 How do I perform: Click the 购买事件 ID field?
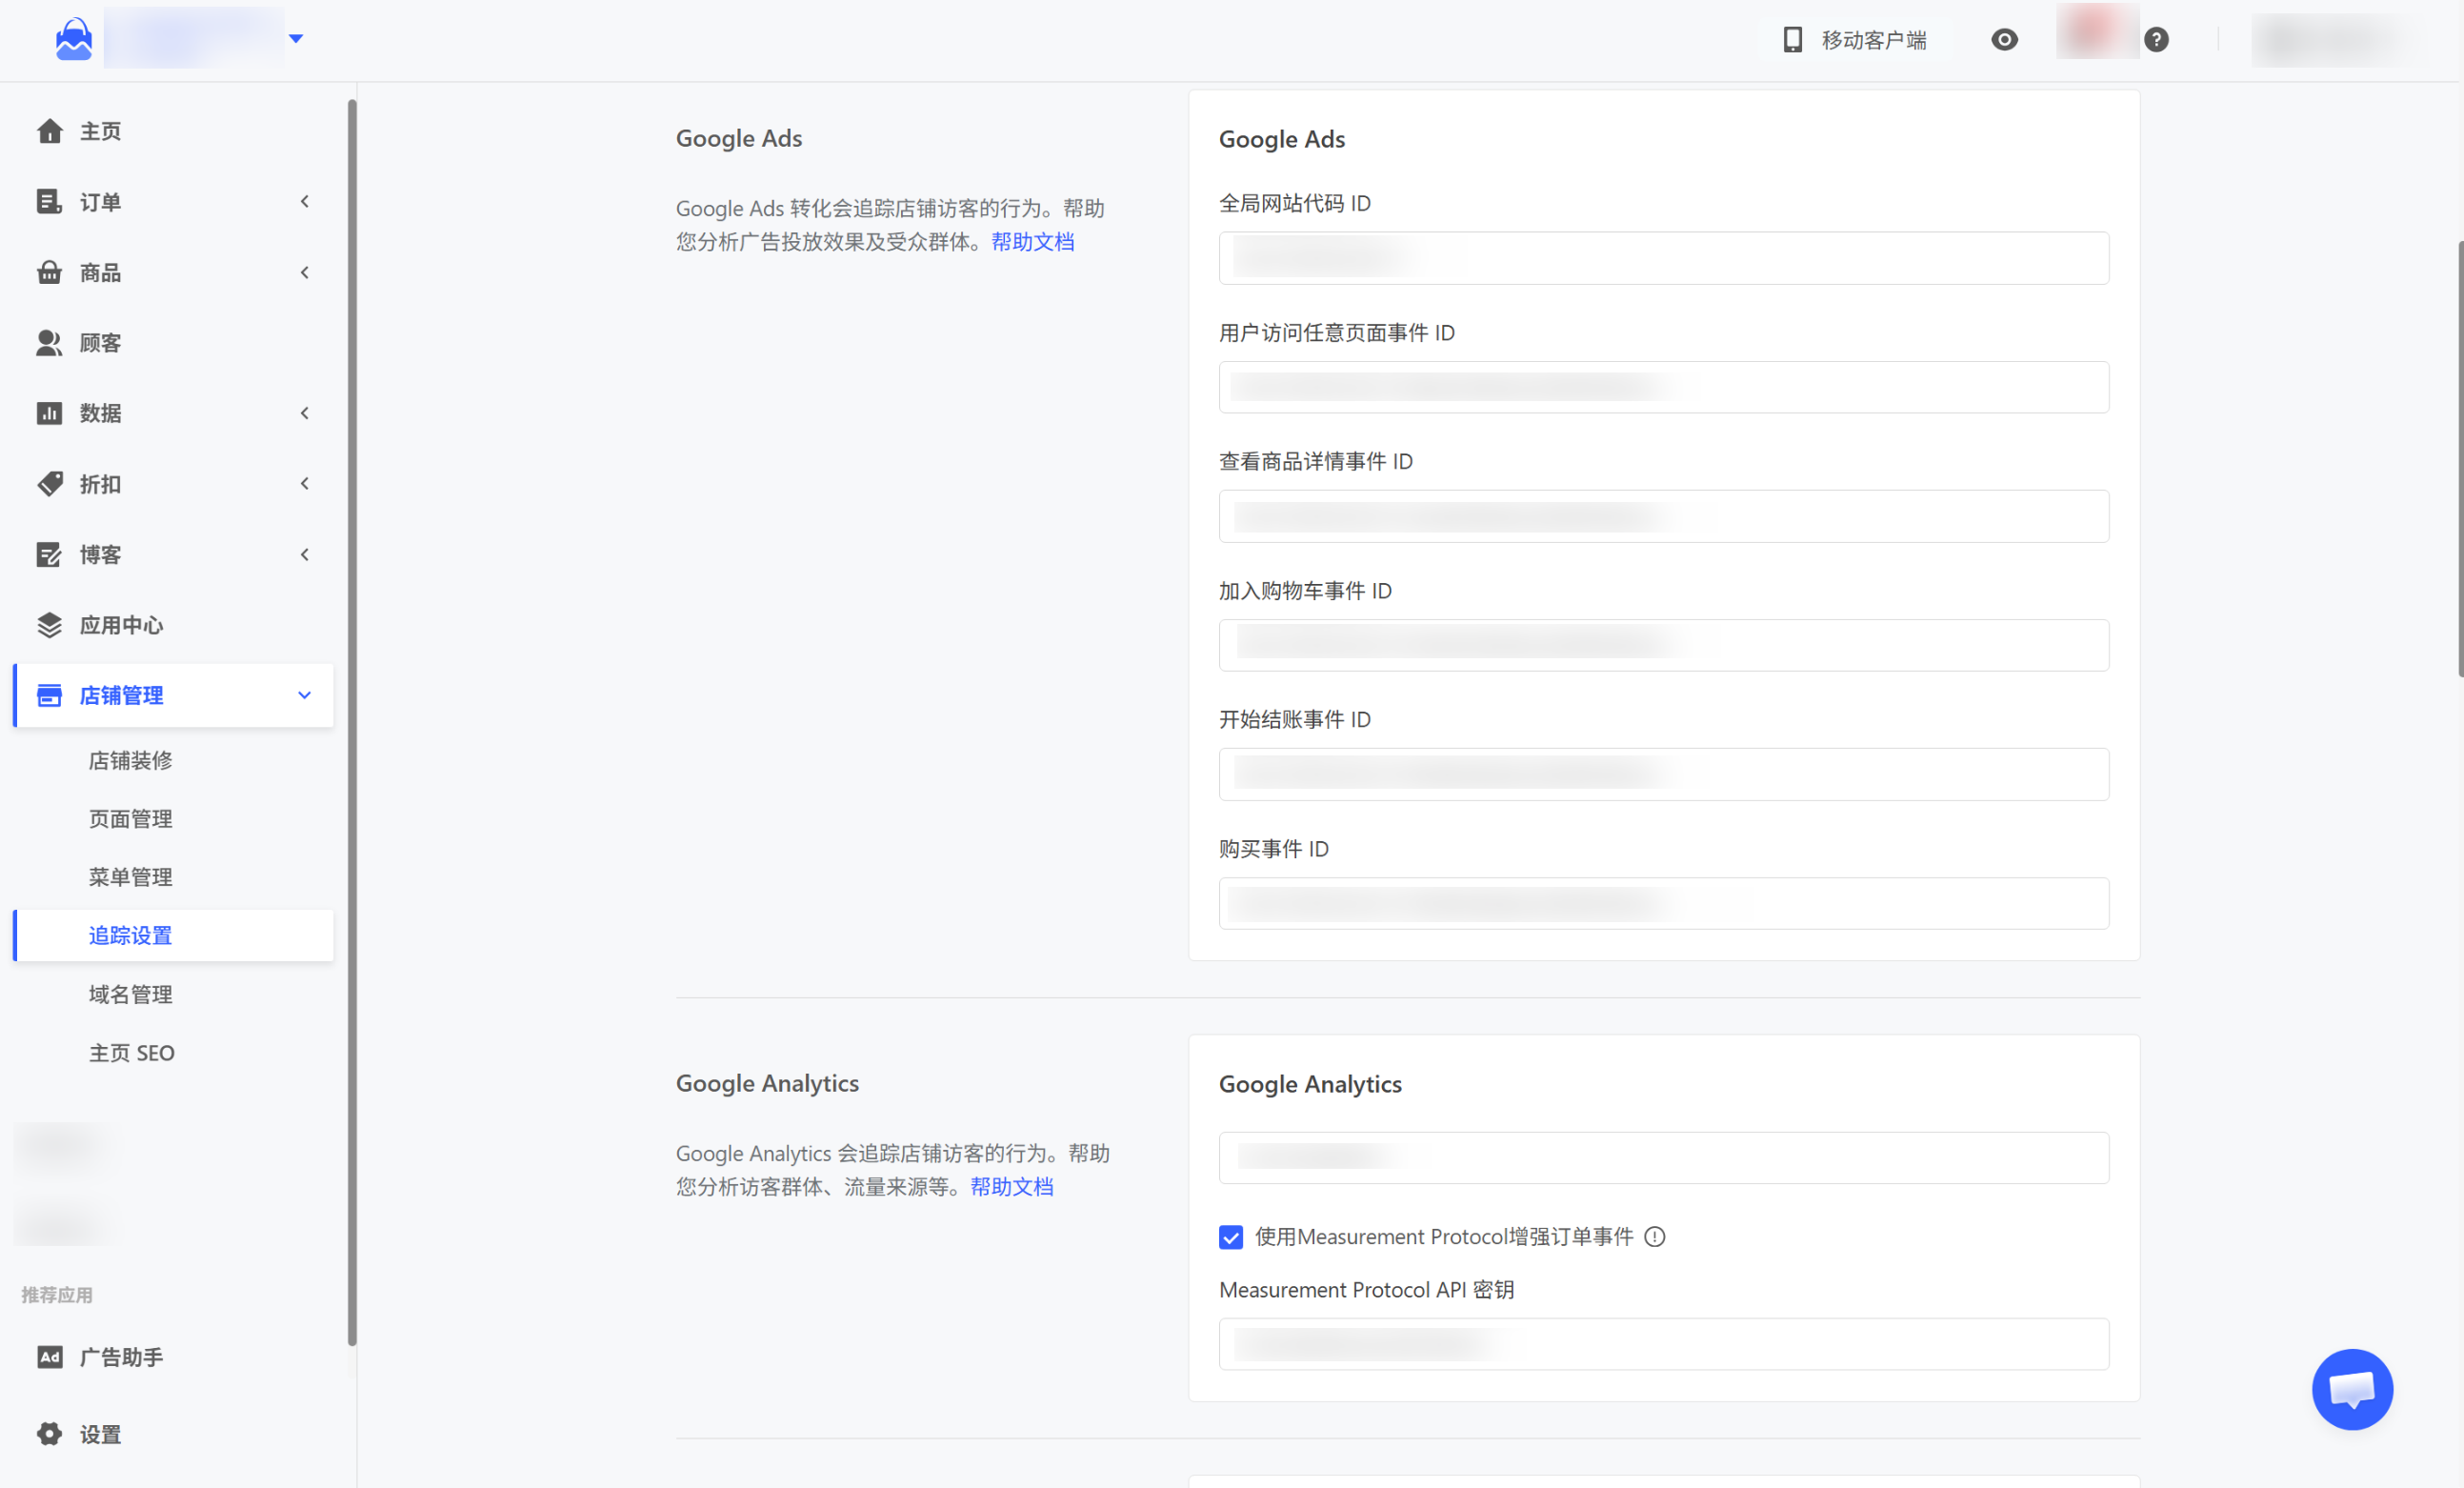click(x=1664, y=903)
